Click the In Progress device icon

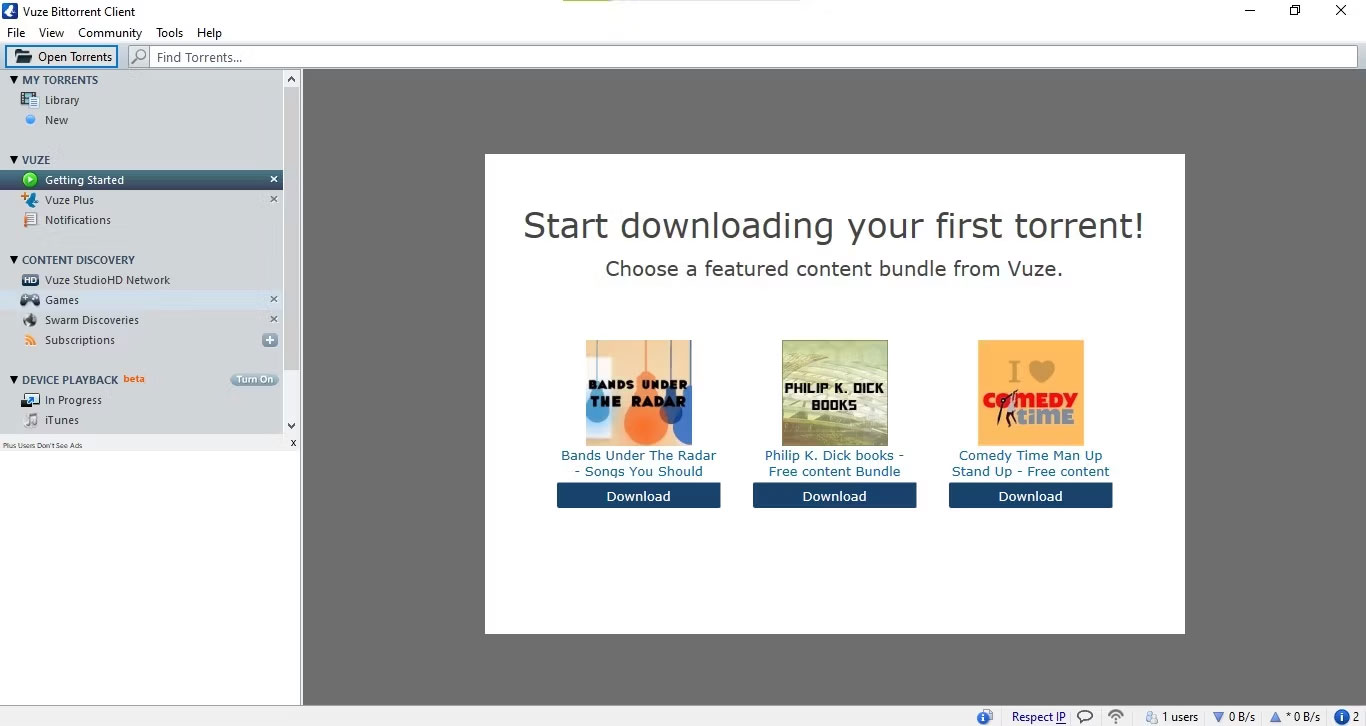click(30, 400)
